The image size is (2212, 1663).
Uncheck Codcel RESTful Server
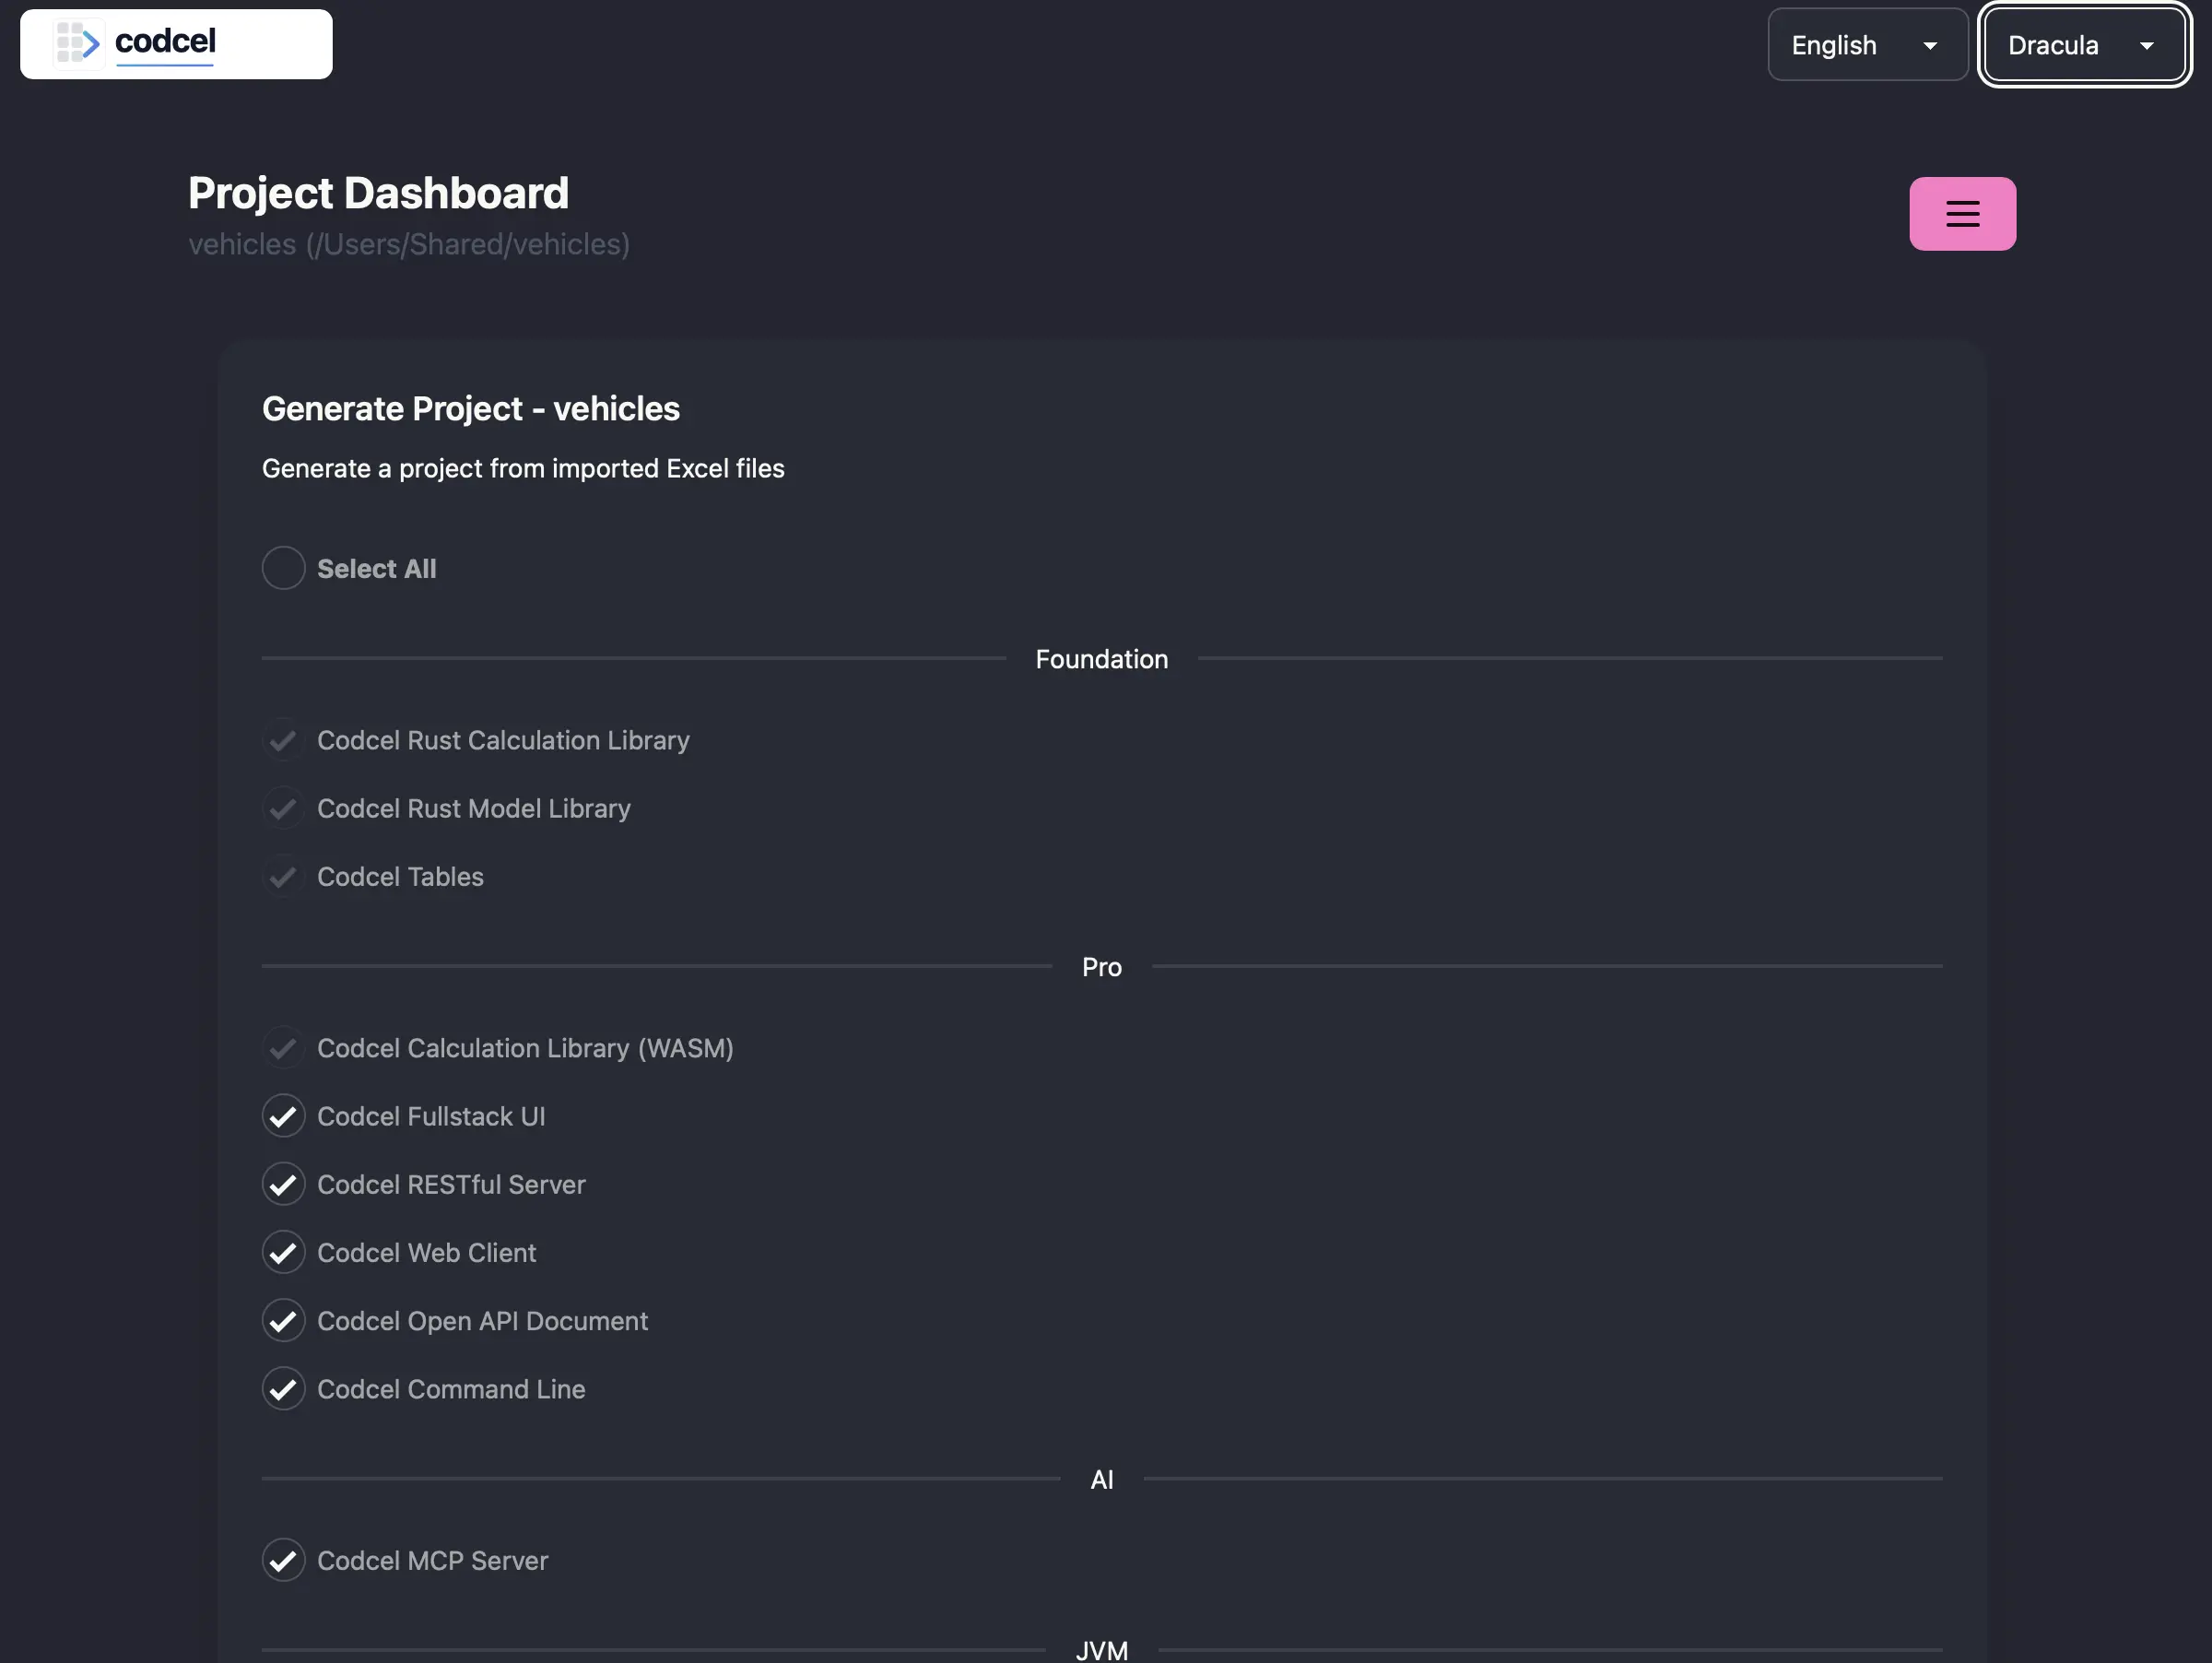[283, 1184]
